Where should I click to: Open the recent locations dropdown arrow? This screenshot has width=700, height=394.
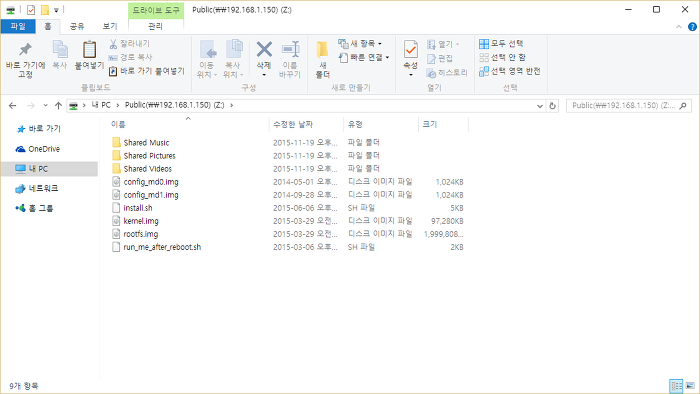click(45, 105)
